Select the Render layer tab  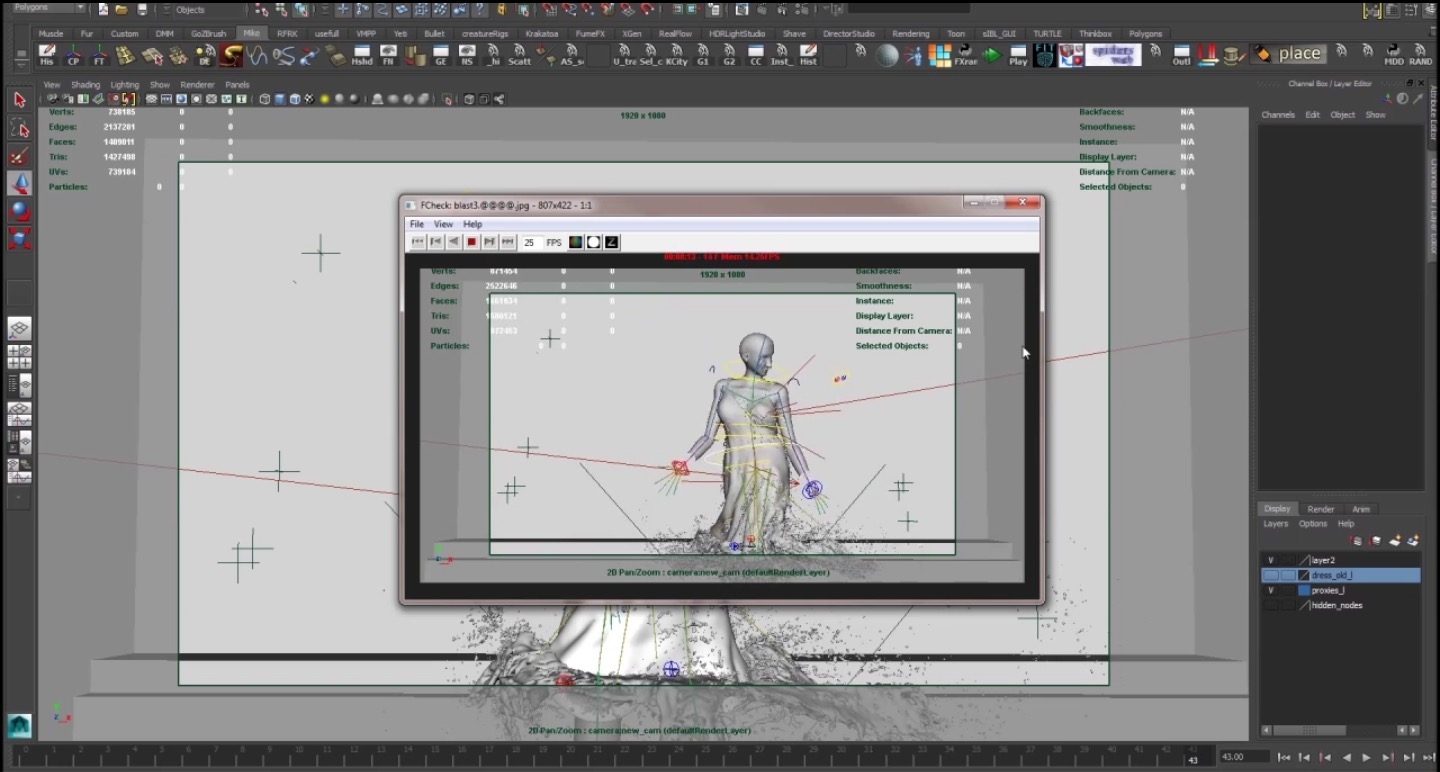1320,509
